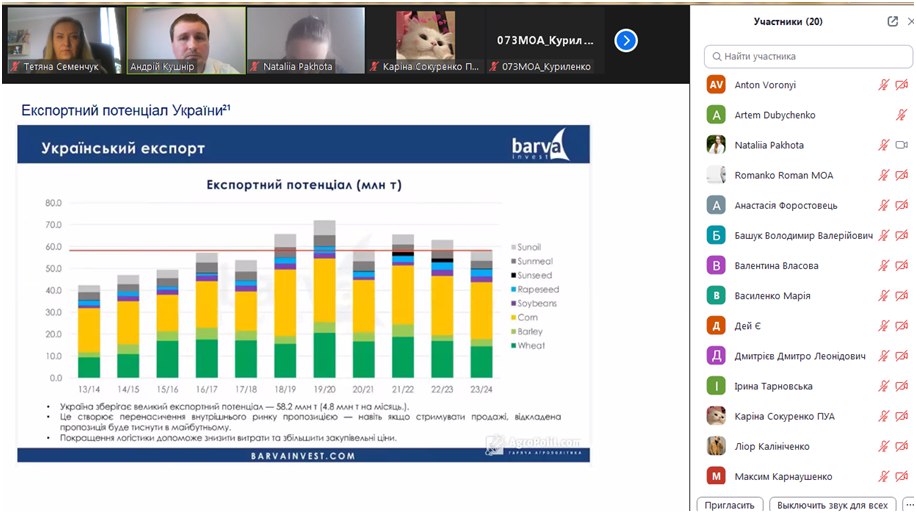Click muted mic icon for Анастасія Форостовець
The height and width of the screenshot is (513, 916).
tap(883, 205)
